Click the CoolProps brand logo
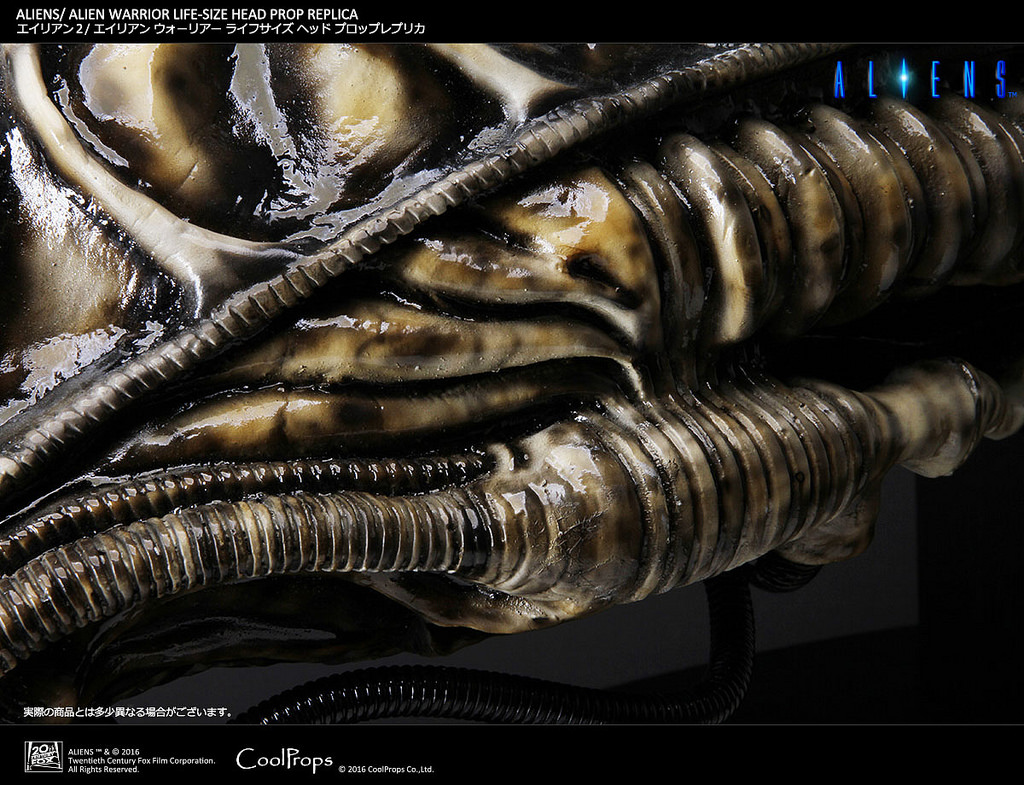Image resolution: width=1024 pixels, height=785 pixels. [285, 760]
